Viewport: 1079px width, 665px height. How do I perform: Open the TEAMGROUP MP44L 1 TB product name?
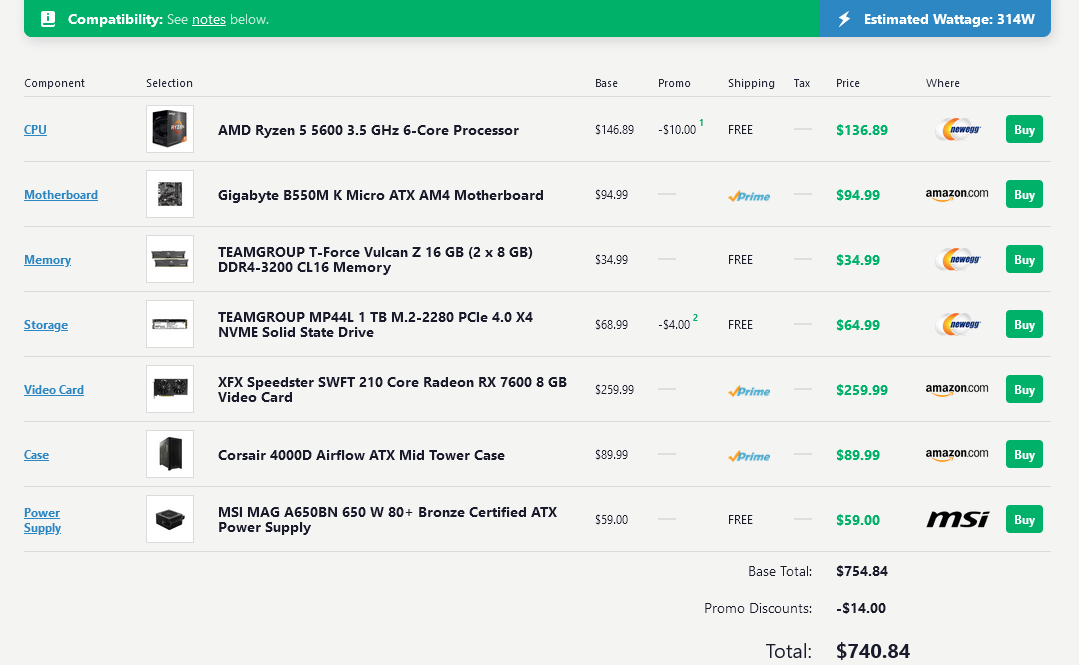pos(375,324)
